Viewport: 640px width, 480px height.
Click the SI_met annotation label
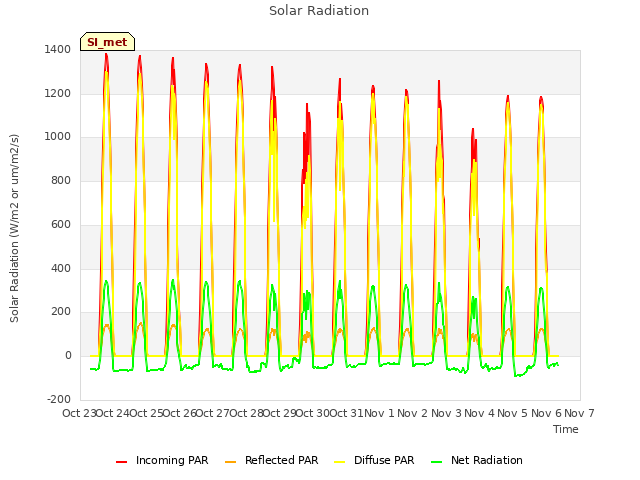(x=107, y=42)
